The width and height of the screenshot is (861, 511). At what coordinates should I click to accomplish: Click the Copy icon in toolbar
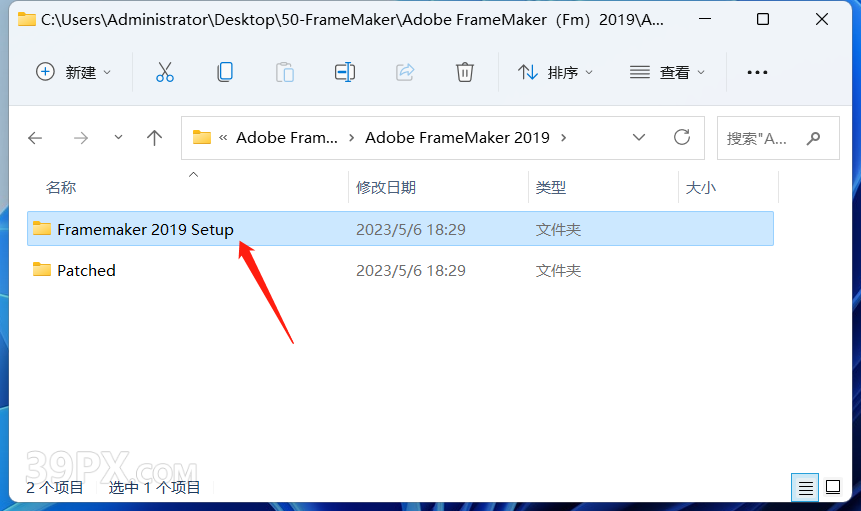(225, 72)
